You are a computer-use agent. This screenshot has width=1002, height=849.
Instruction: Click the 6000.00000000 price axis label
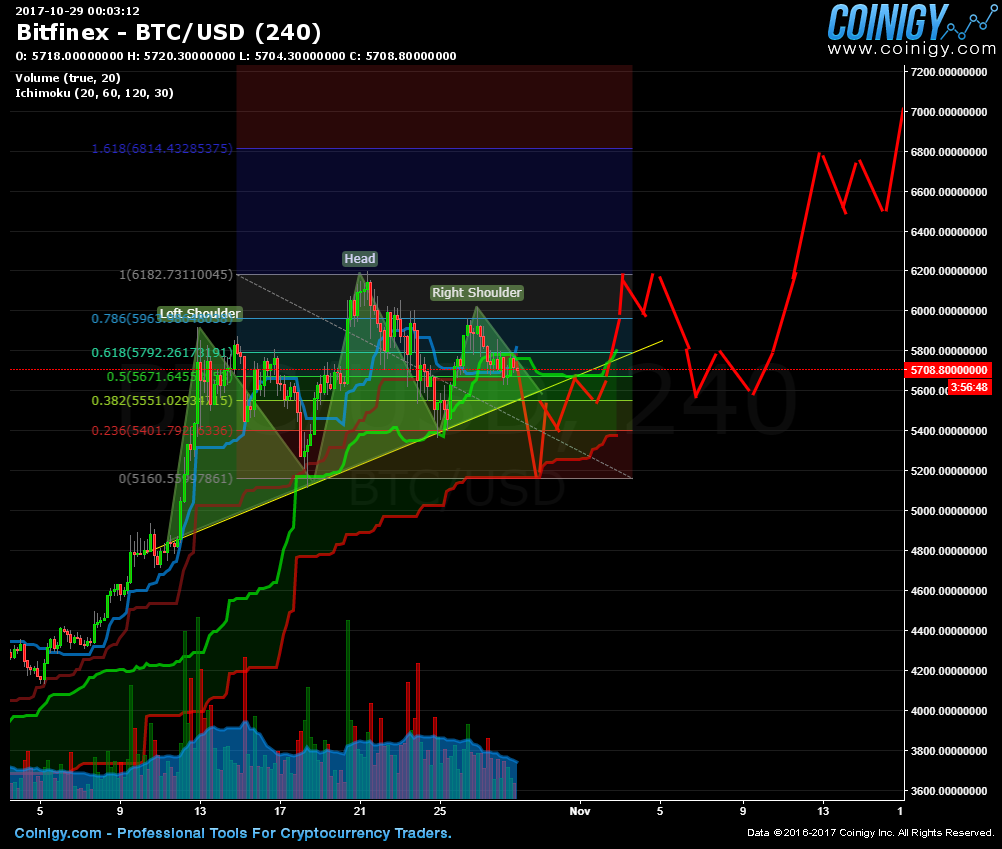pyautogui.click(x=949, y=311)
